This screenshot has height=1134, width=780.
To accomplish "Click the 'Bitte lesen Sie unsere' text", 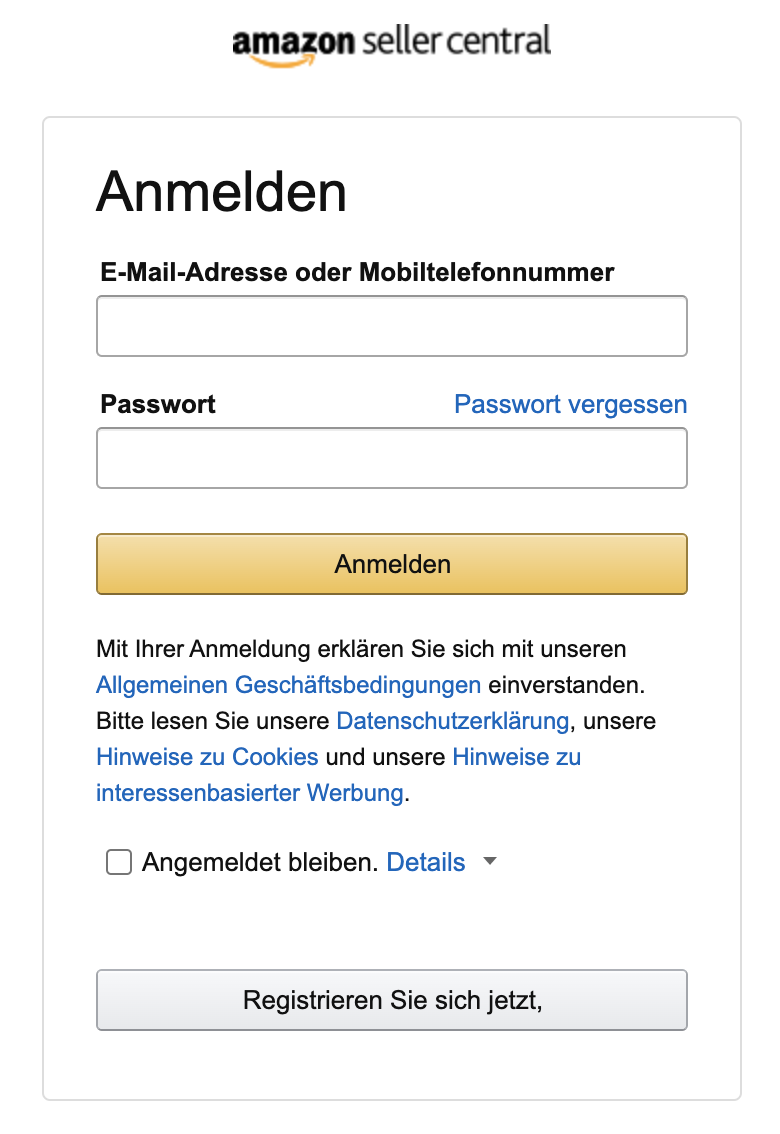I will (x=213, y=721).
